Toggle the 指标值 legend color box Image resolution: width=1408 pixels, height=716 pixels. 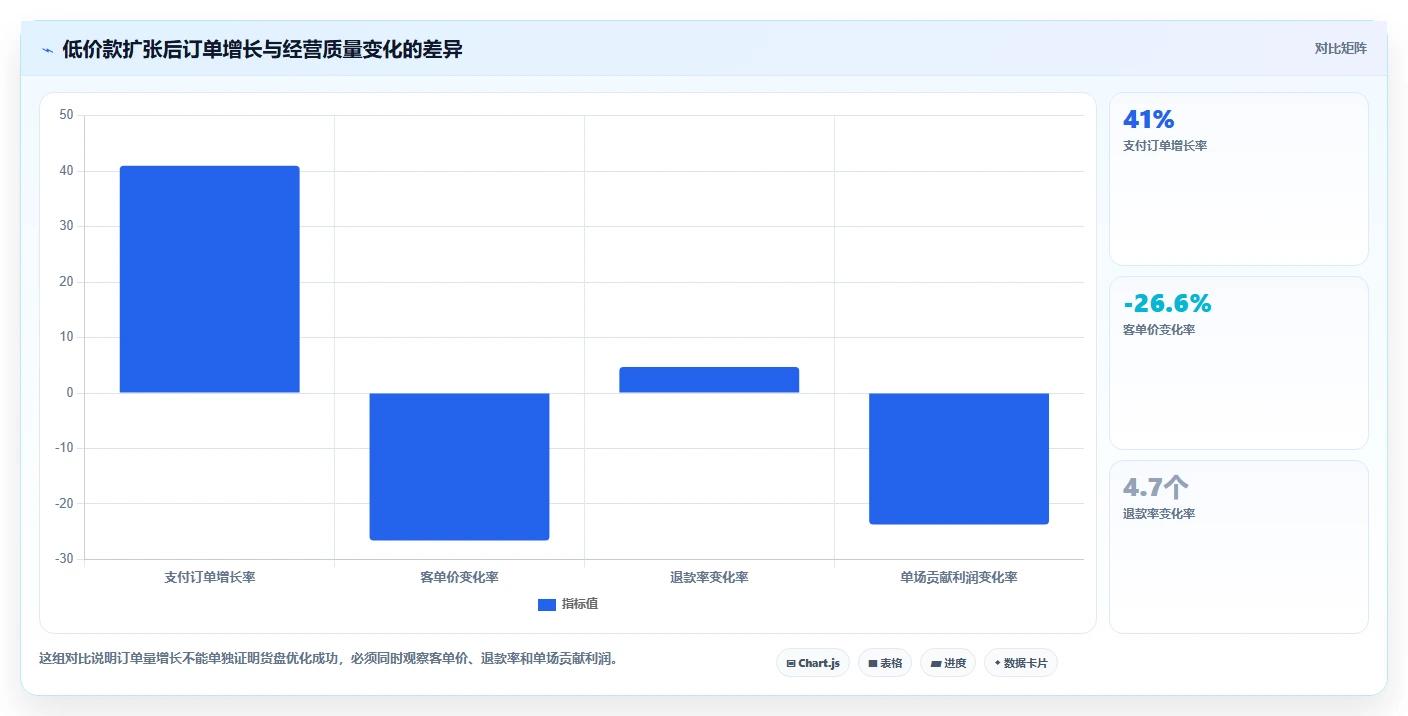tap(547, 604)
